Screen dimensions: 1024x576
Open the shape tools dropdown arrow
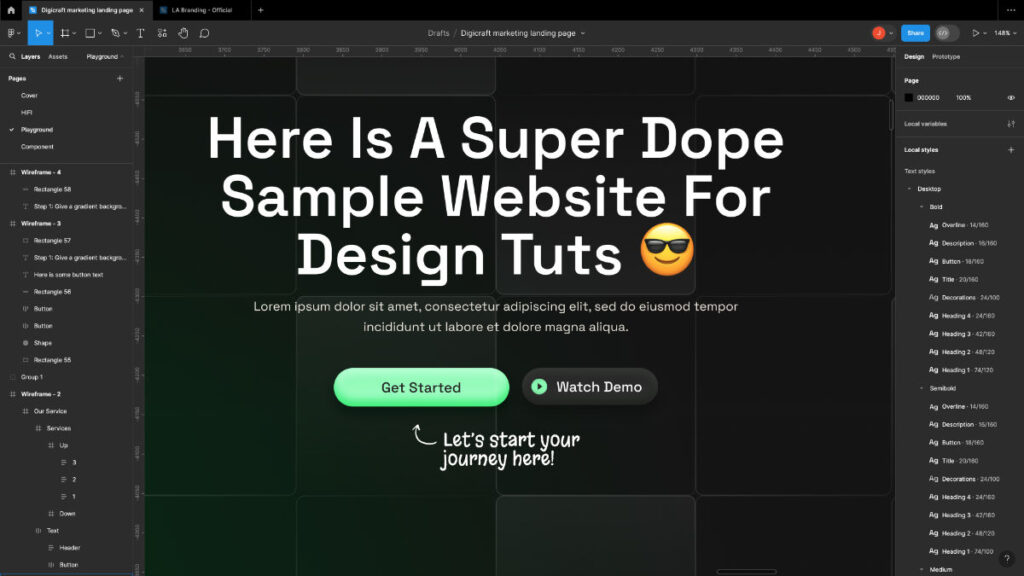coord(99,33)
